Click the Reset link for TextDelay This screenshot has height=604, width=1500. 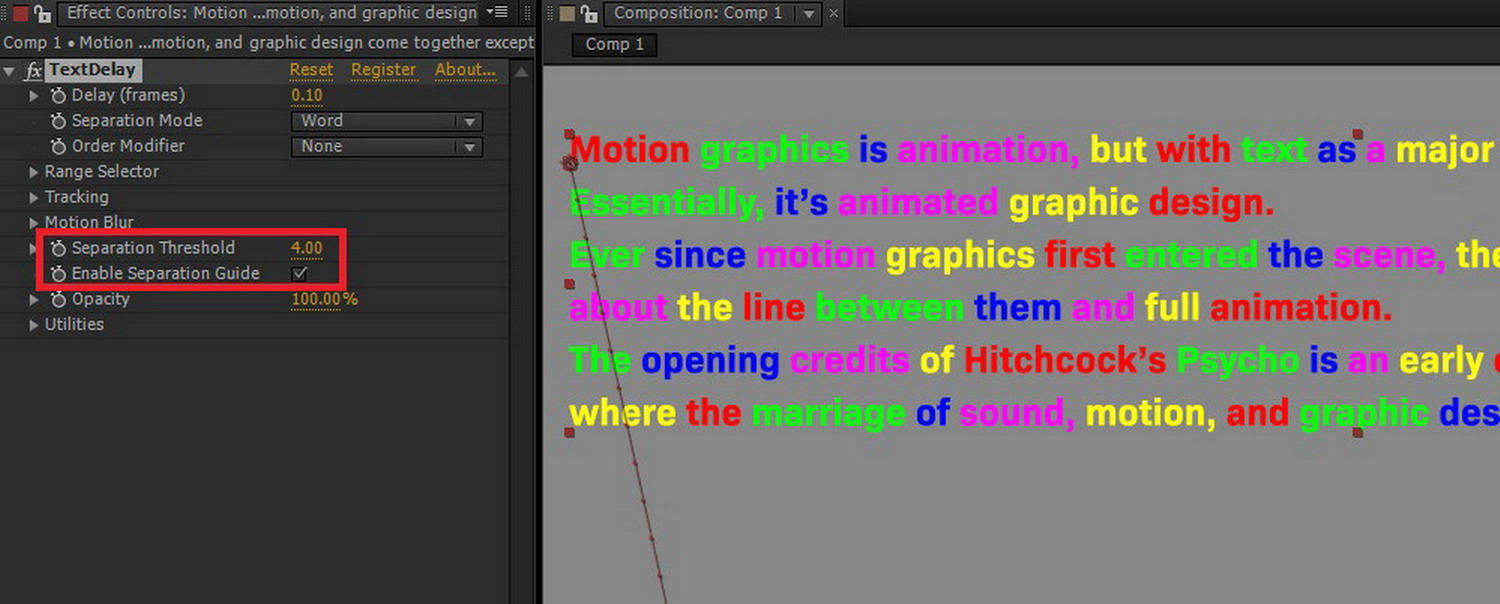point(311,70)
